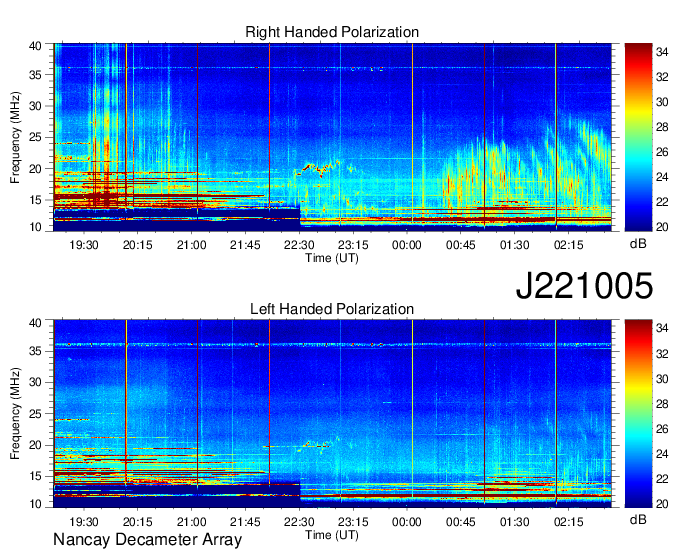Click the '01:30' time tick of Left Handed plot

coord(514,522)
